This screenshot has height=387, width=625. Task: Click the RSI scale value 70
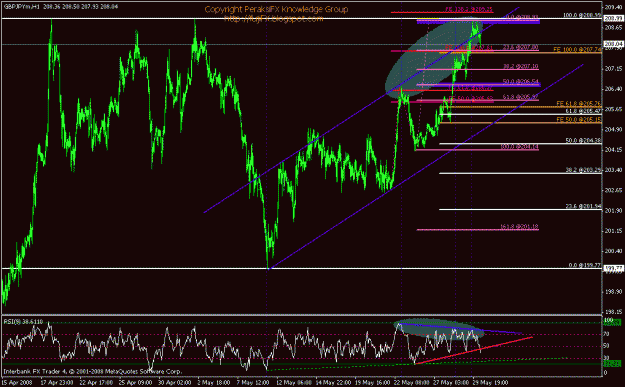click(607, 334)
